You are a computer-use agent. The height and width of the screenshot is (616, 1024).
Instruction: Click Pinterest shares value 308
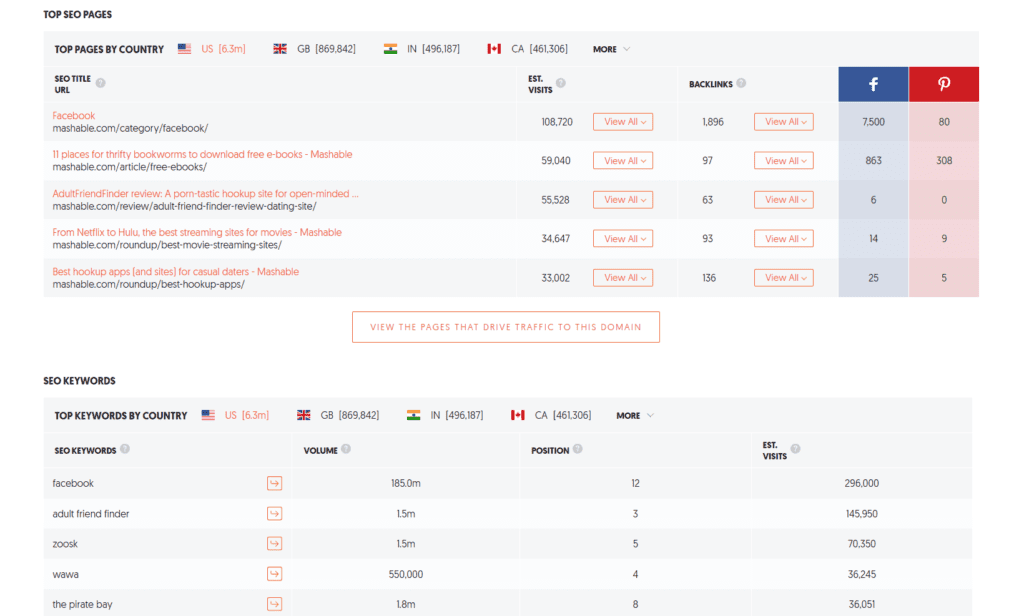(x=944, y=161)
